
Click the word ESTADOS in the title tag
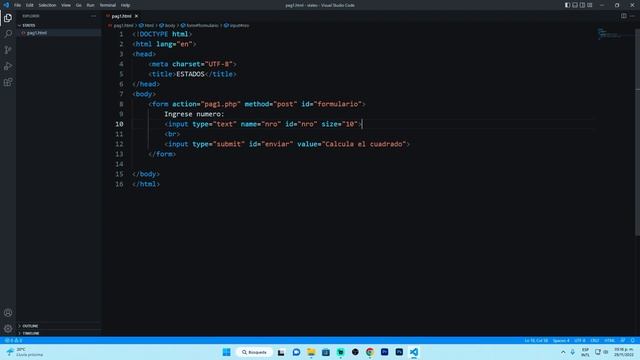[x=190, y=74]
